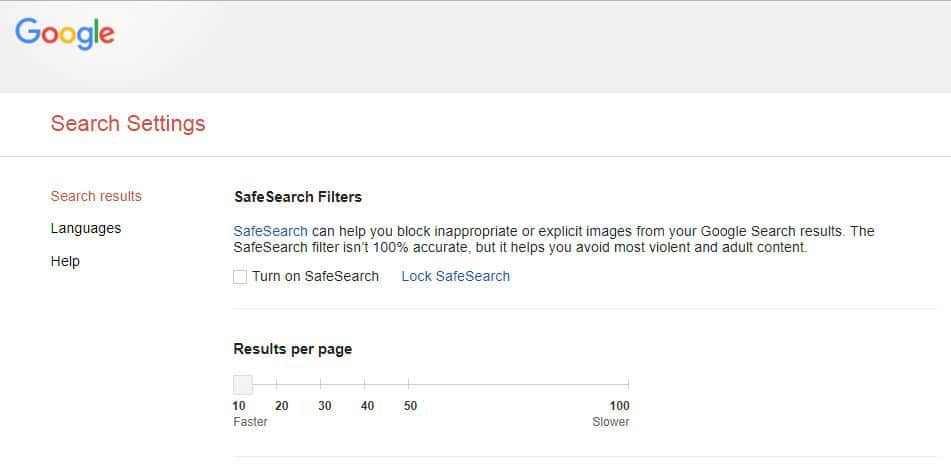Click the slider tick for 40 results
The height and width of the screenshot is (468, 951).
tap(365, 384)
